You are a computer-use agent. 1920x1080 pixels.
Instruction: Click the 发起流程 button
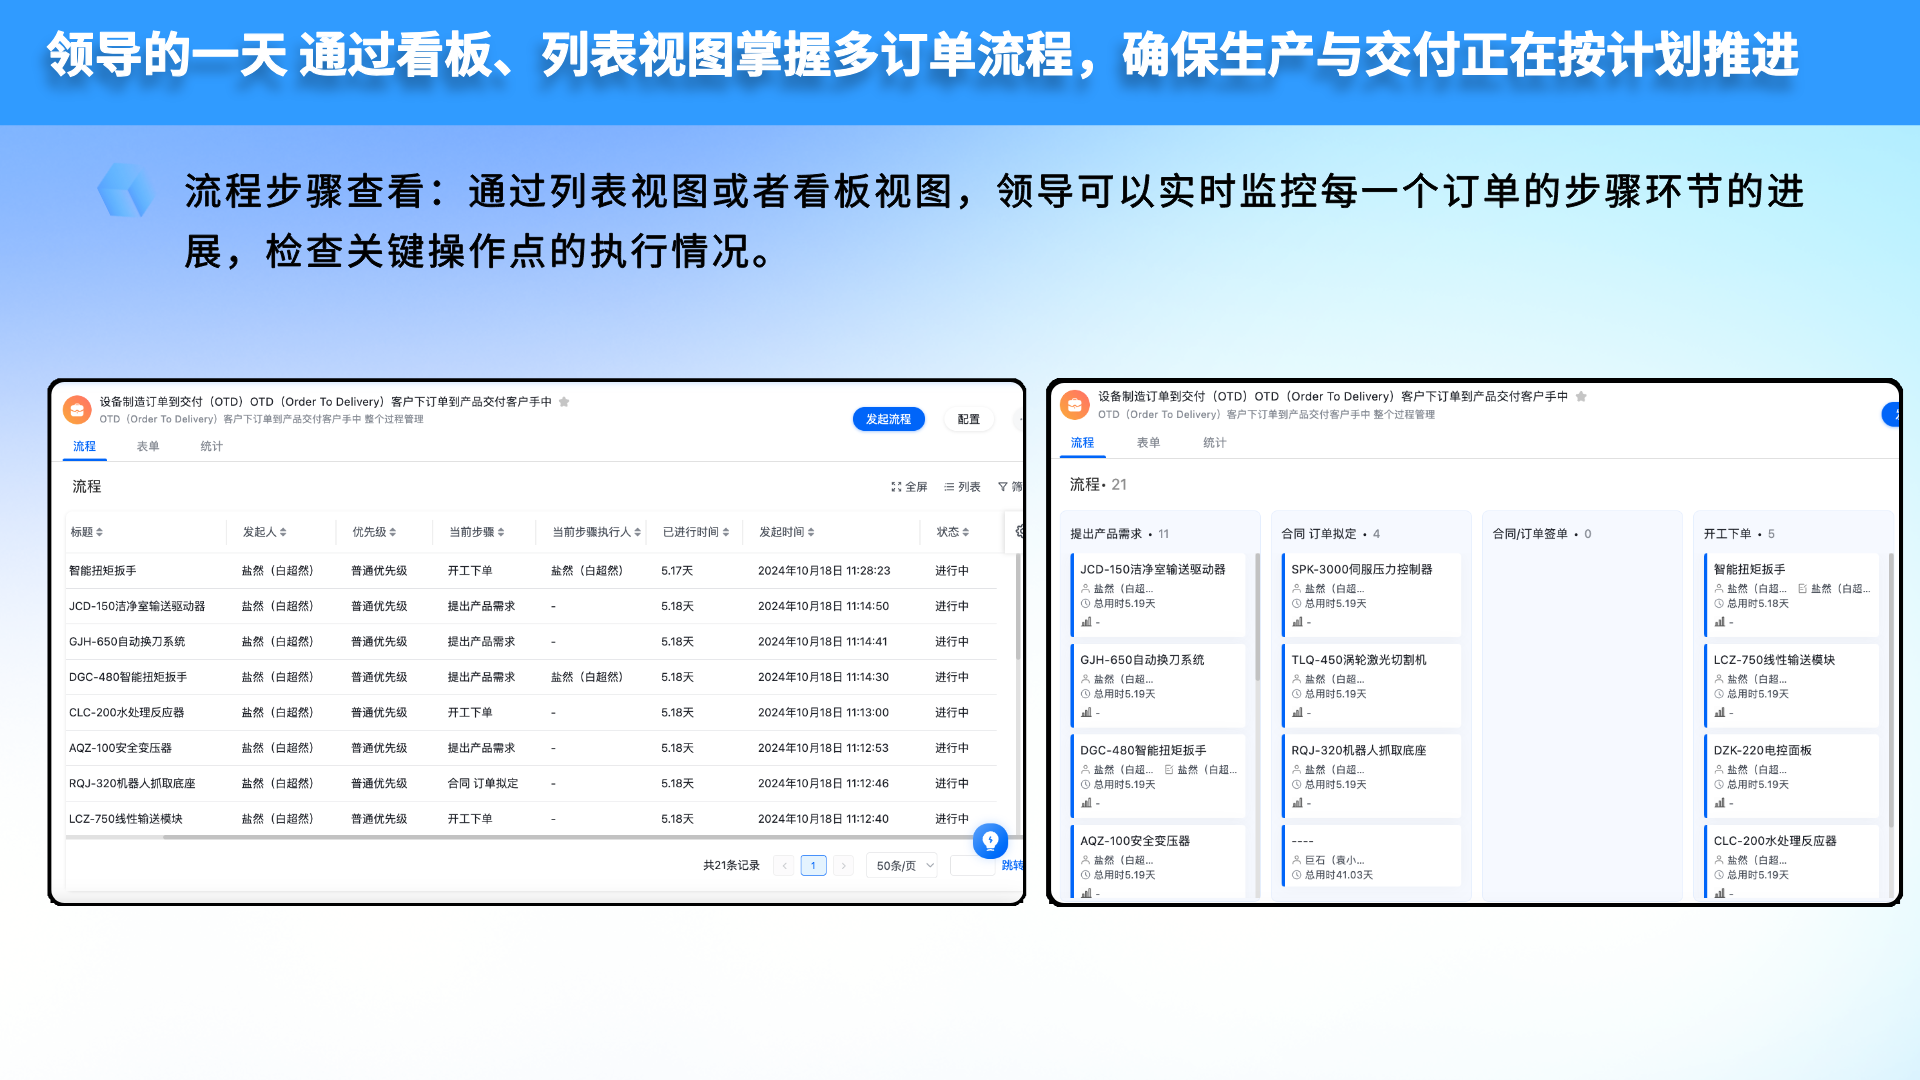coord(889,419)
